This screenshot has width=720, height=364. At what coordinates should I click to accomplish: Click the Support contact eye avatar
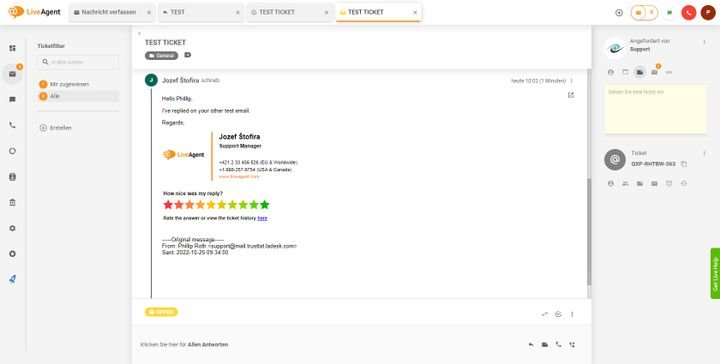click(x=614, y=48)
